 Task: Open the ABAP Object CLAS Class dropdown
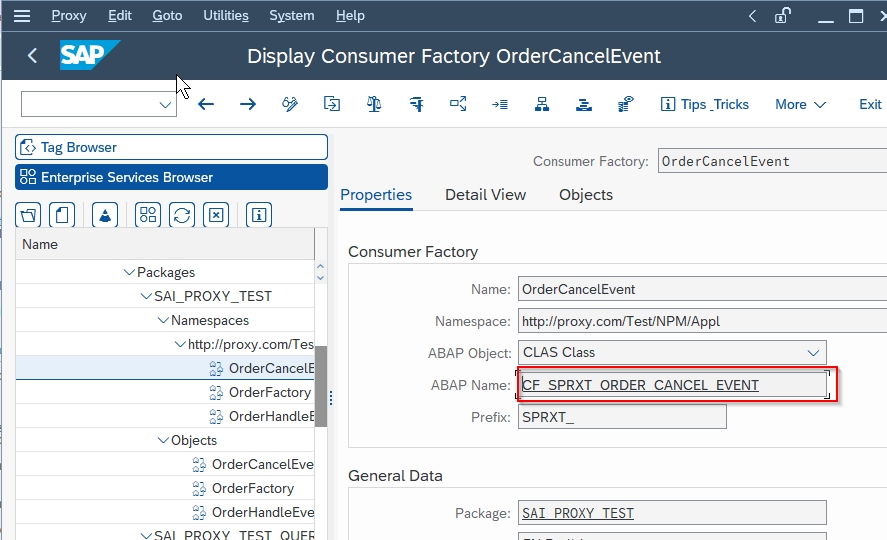click(814, 352)
